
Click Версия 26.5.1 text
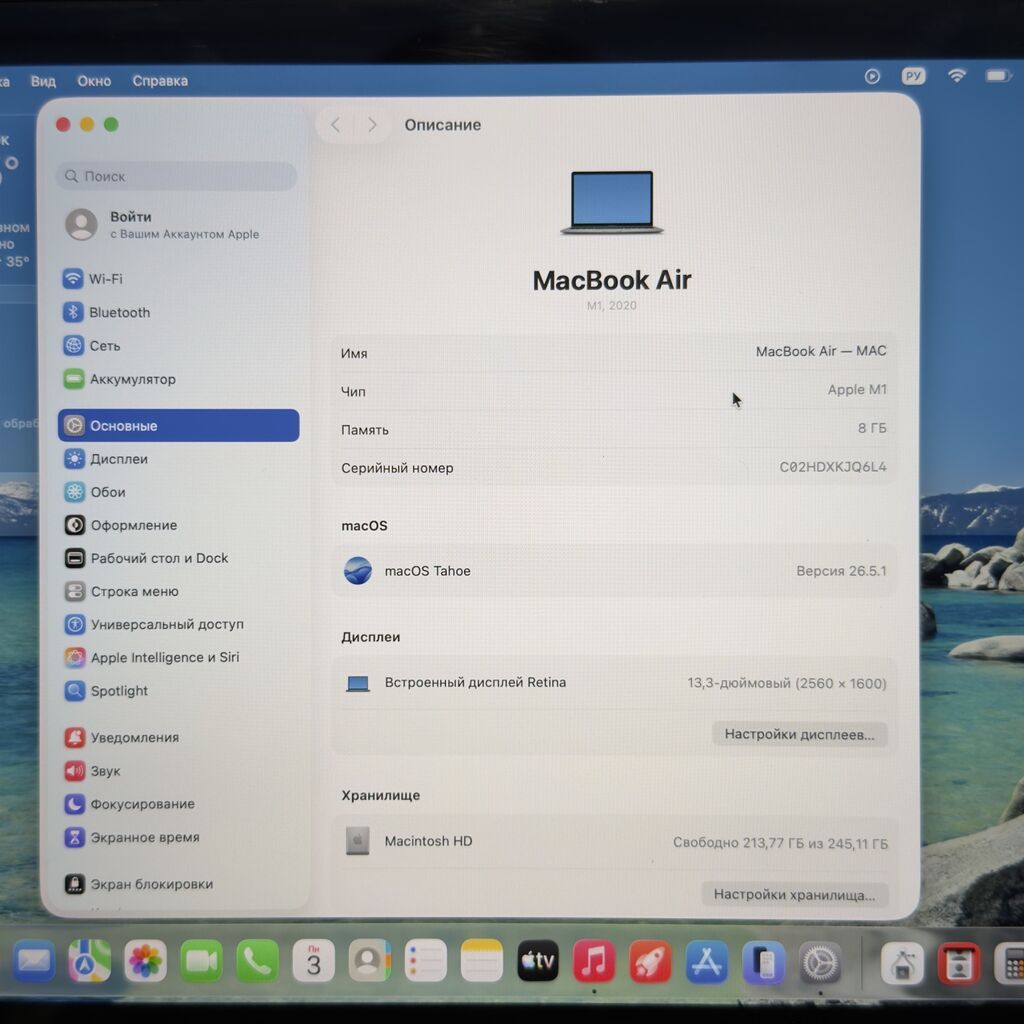pyautogui.click(x=841, y=571)
